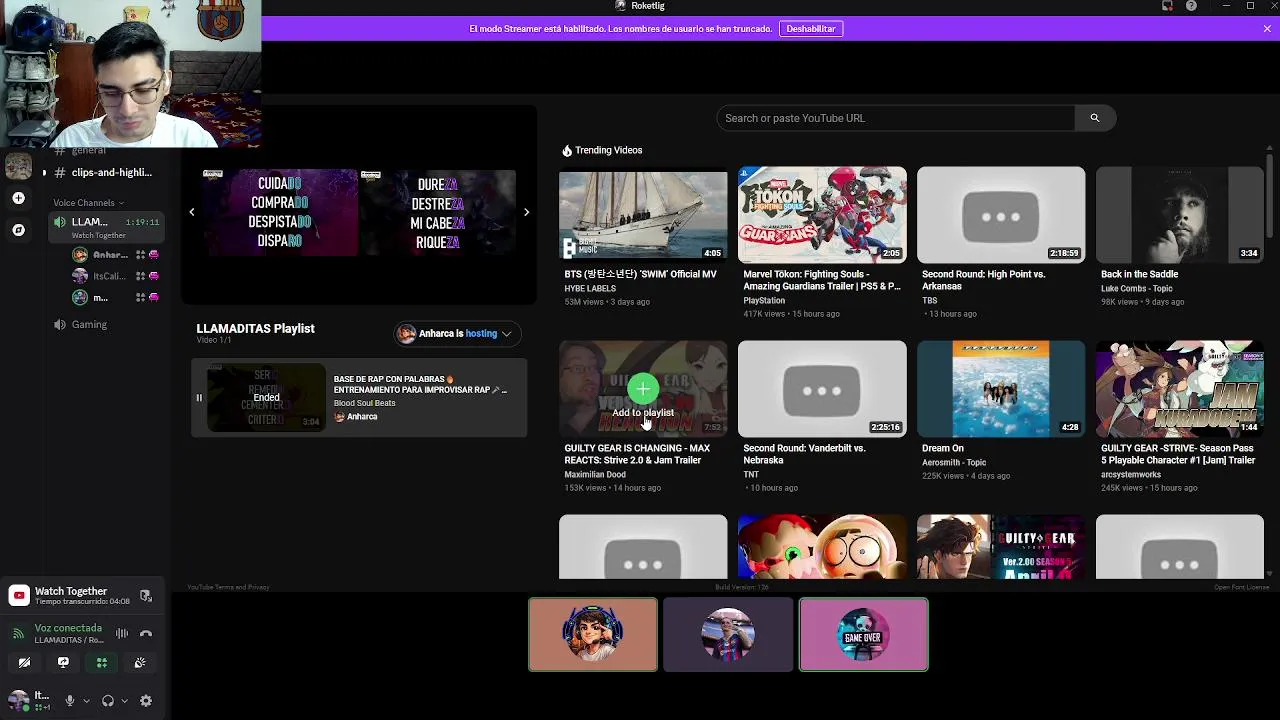Click the search magnifier button beside URL field
Viewport: 1280px width, 720px height.
pyautogui.click(x=1095, y=118)
